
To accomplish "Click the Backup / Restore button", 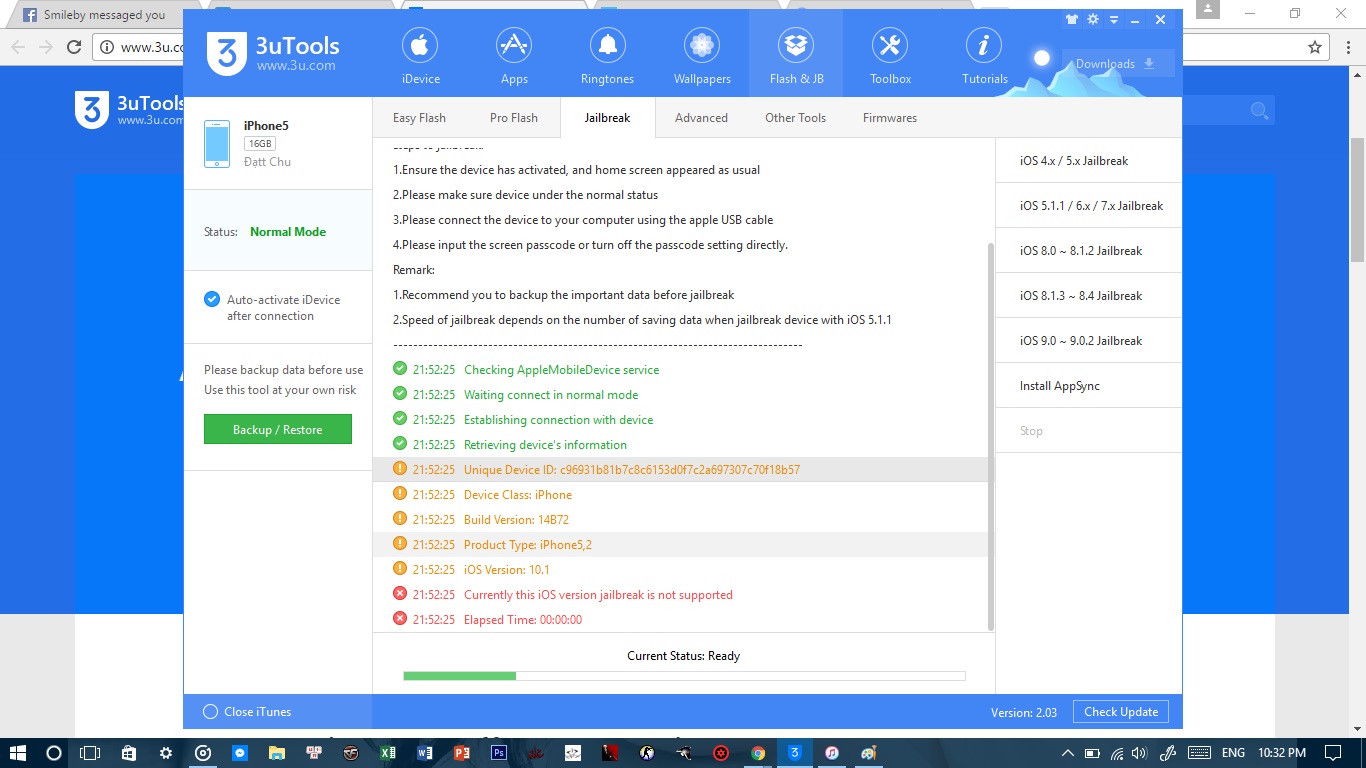I will coord(278,429).
